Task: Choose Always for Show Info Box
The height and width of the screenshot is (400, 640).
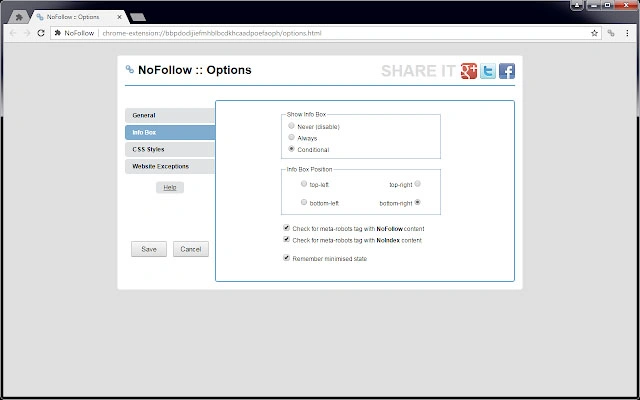Action: coord(291,138)
